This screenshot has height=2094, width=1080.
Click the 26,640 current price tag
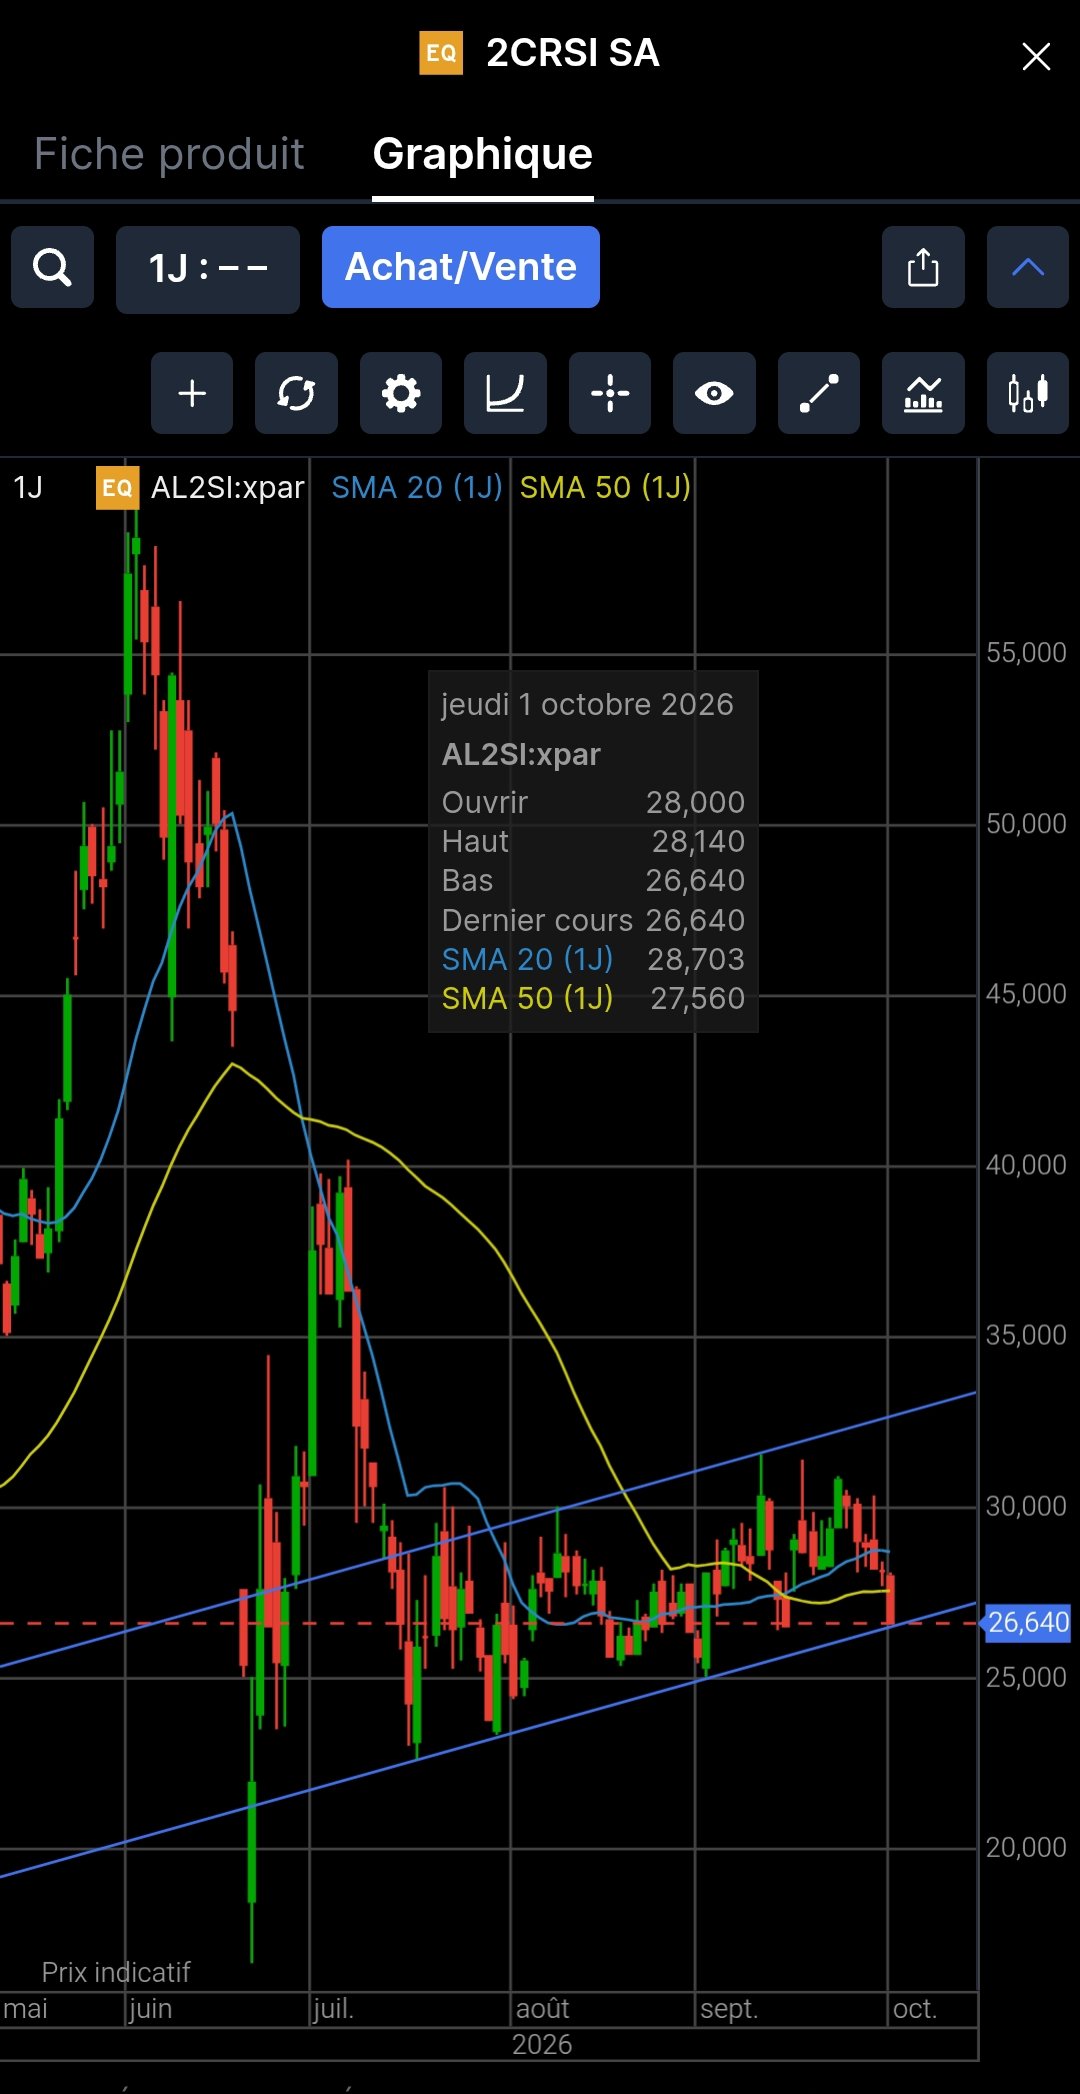[x=1029, y=1622]
